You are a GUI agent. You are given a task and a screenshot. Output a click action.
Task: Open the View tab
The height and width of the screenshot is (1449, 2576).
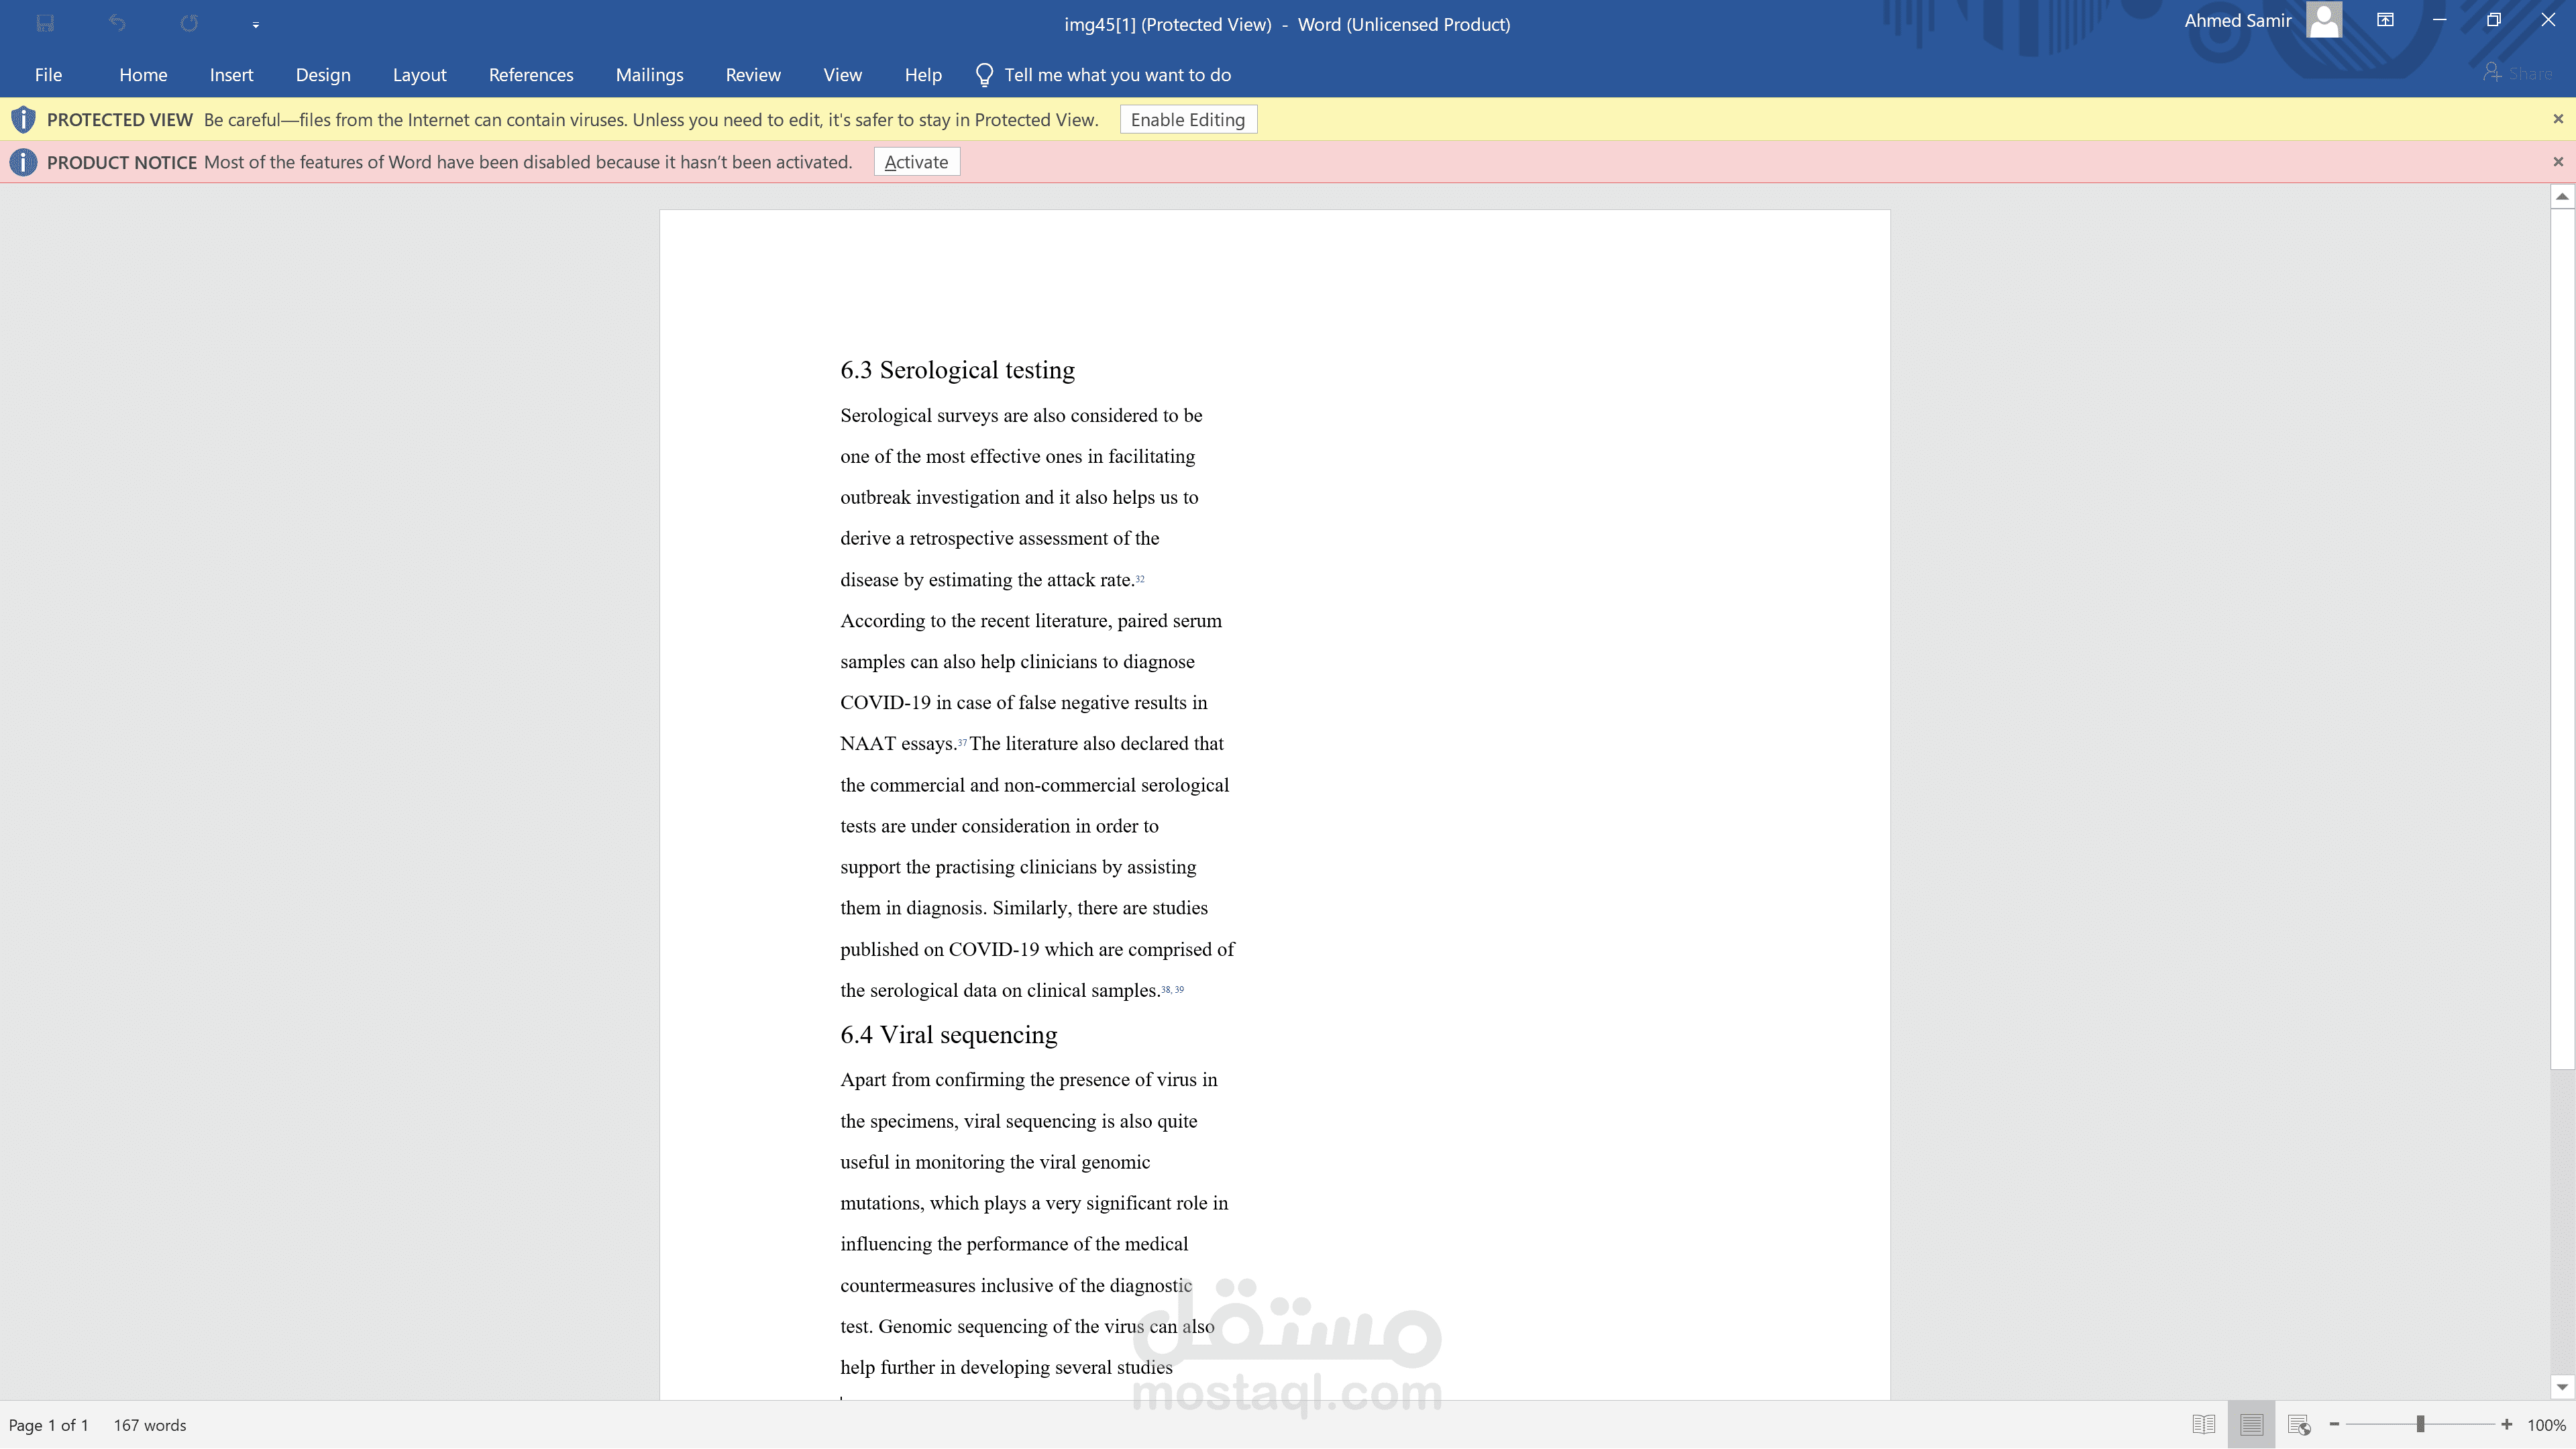[x=842, y=75]
